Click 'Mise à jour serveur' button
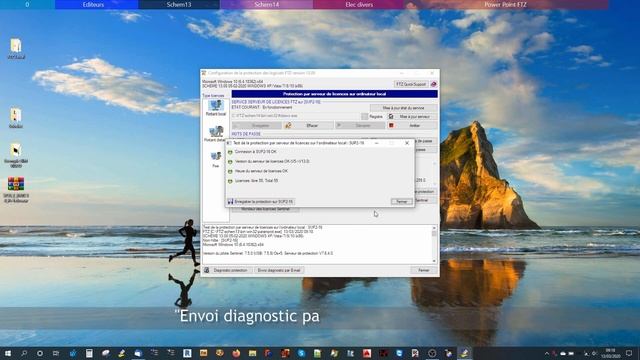The height and width of the screenshot is (360, 640). [412, 117]
